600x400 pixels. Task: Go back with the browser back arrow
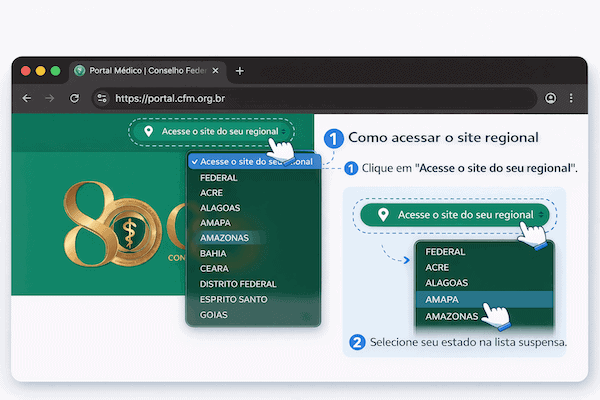[x=27, y=98]
